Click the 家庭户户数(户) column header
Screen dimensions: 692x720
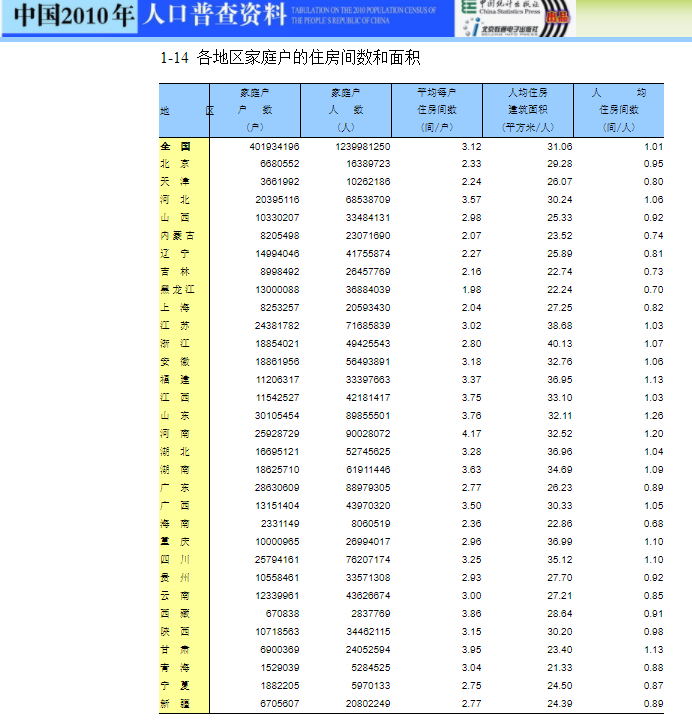click(255, 110)
